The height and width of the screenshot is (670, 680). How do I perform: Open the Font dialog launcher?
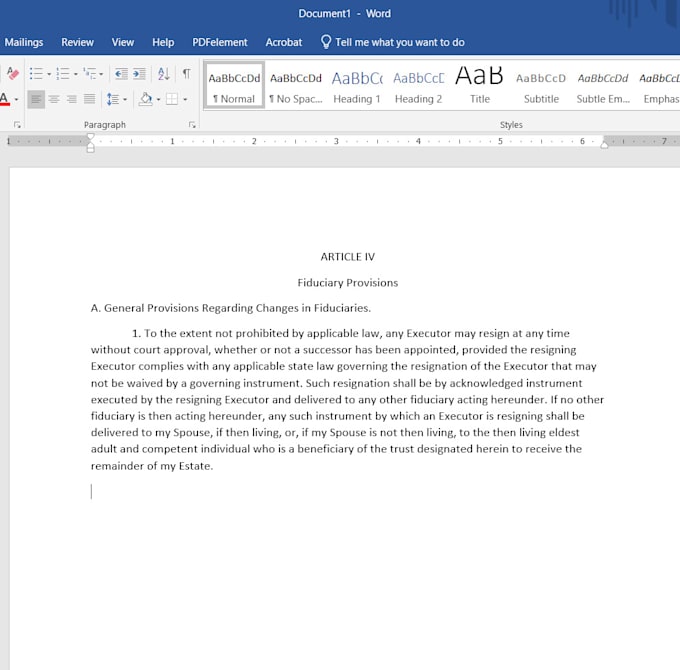pyautogui.click(x=17, y=125)
